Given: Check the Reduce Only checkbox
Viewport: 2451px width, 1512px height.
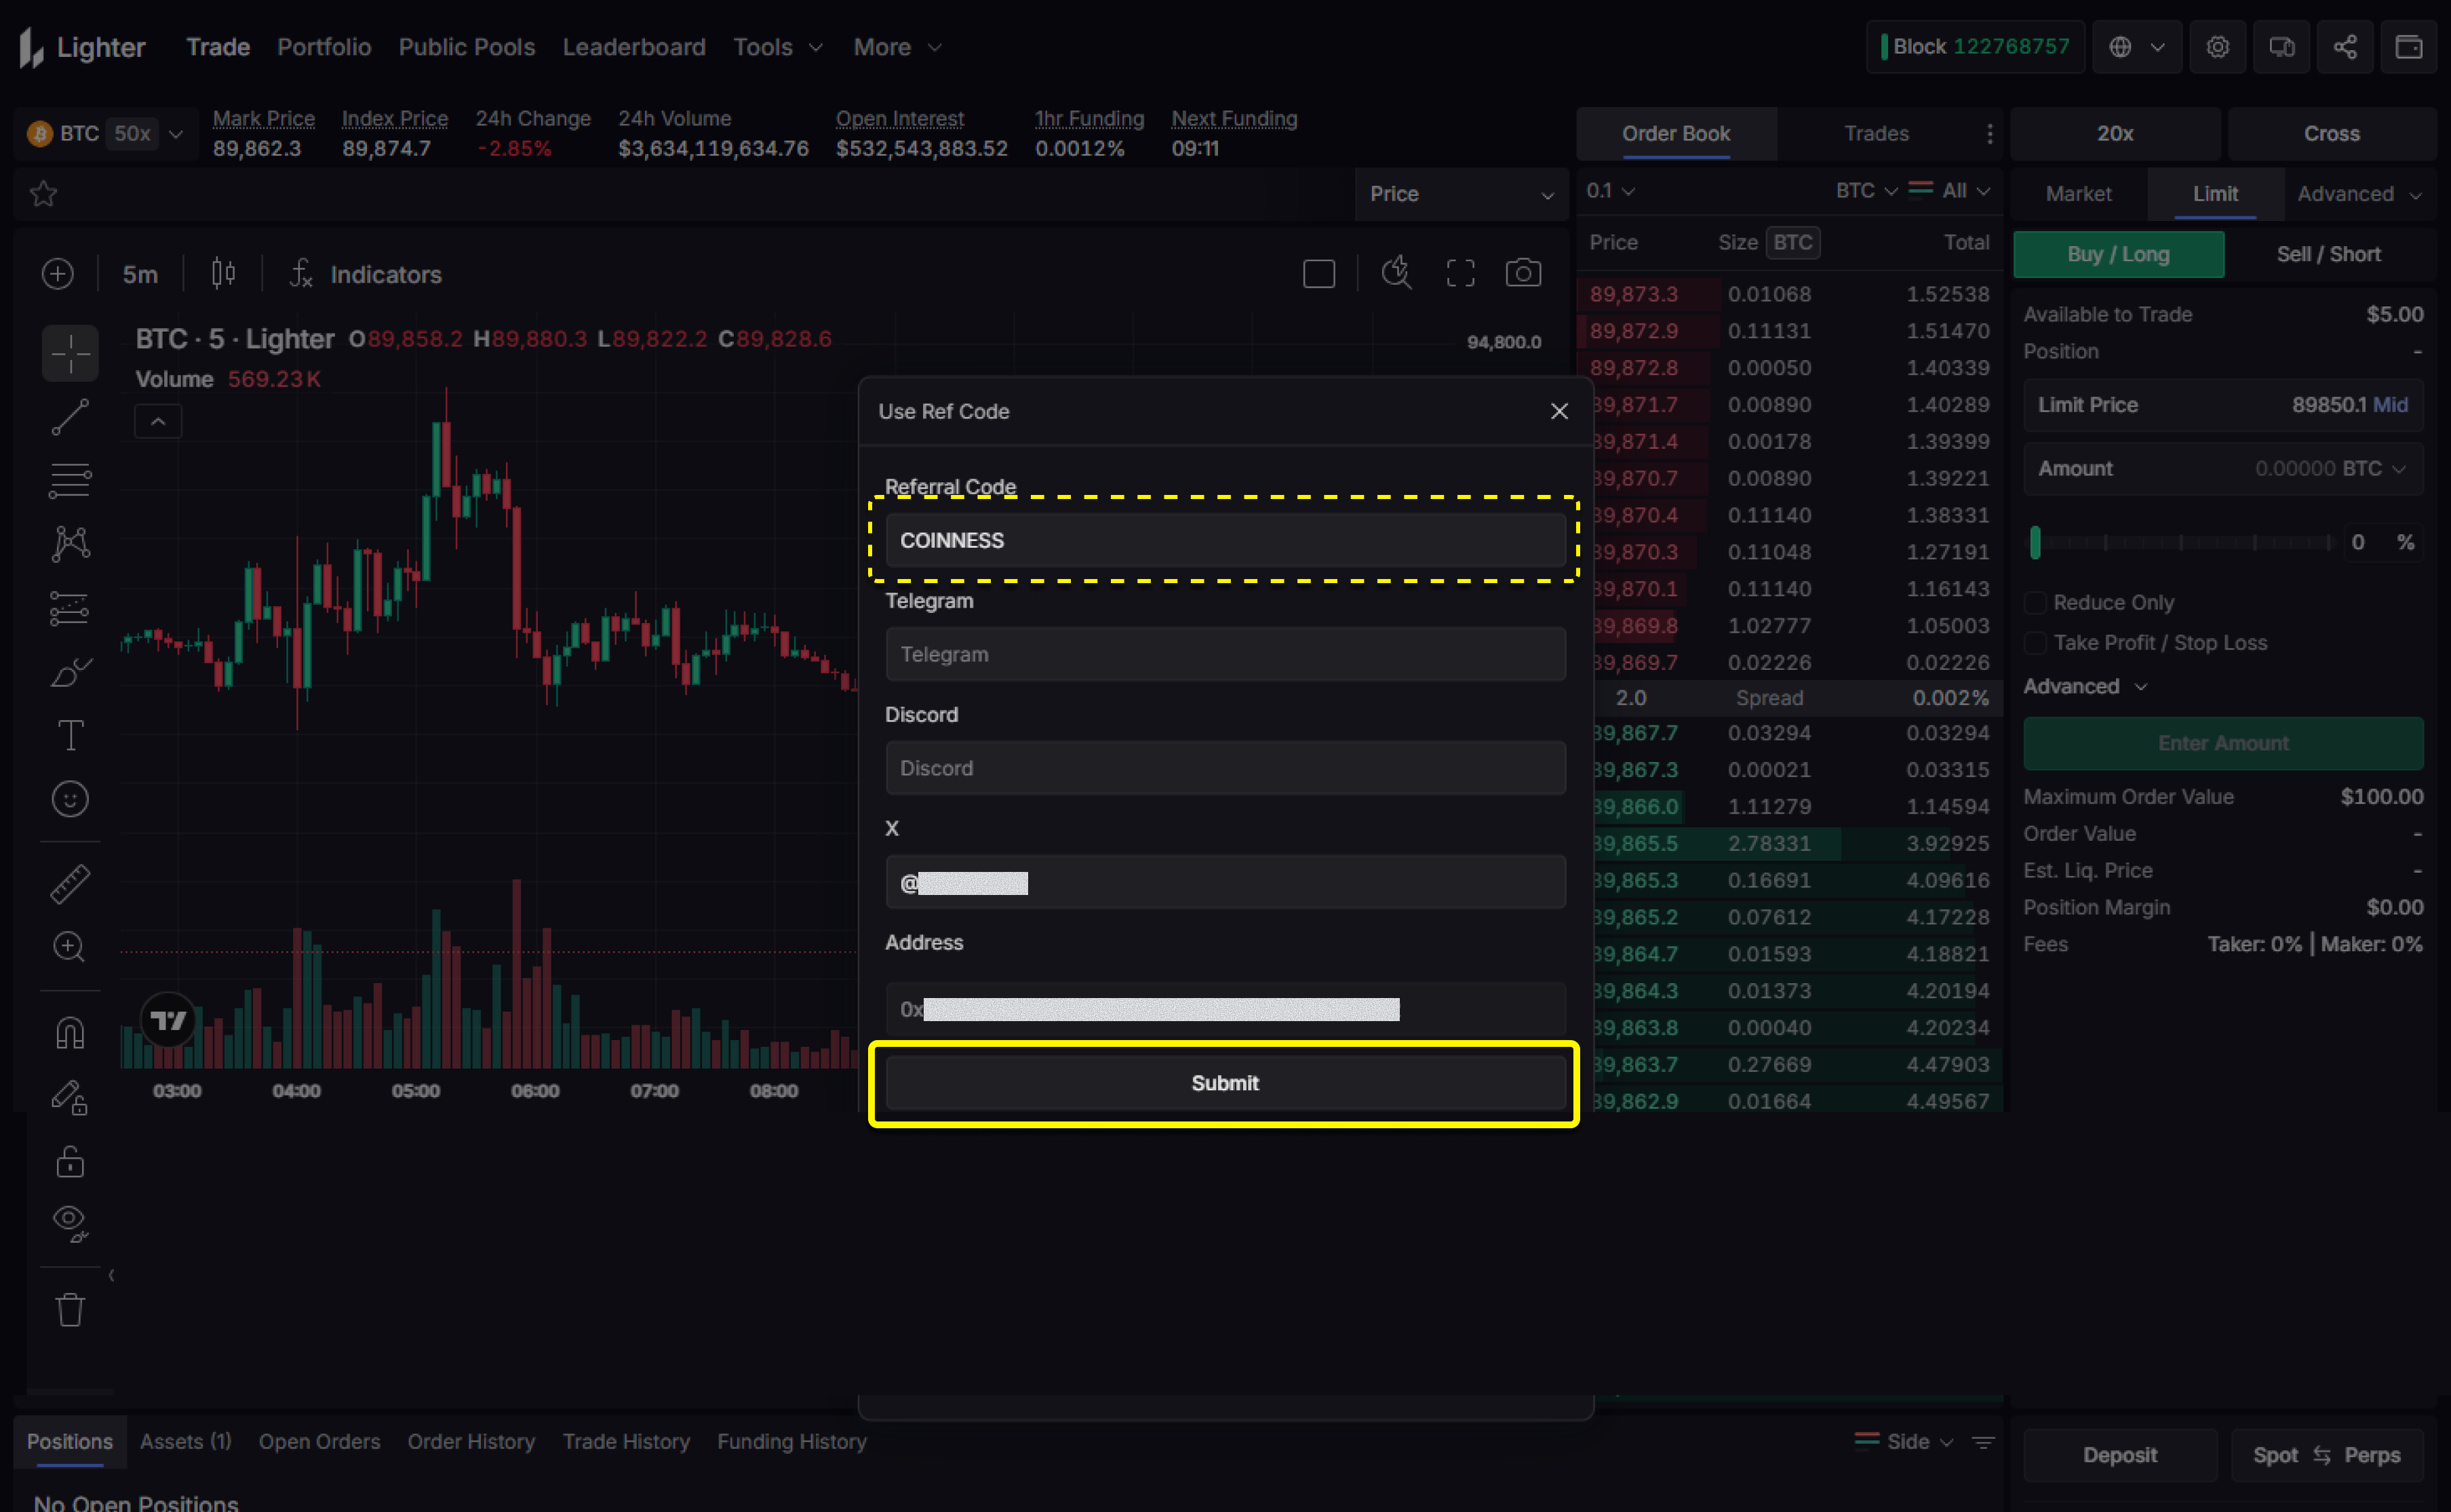Looking at the screenshot, I should pyautogui.click(x=2034, y=603).
